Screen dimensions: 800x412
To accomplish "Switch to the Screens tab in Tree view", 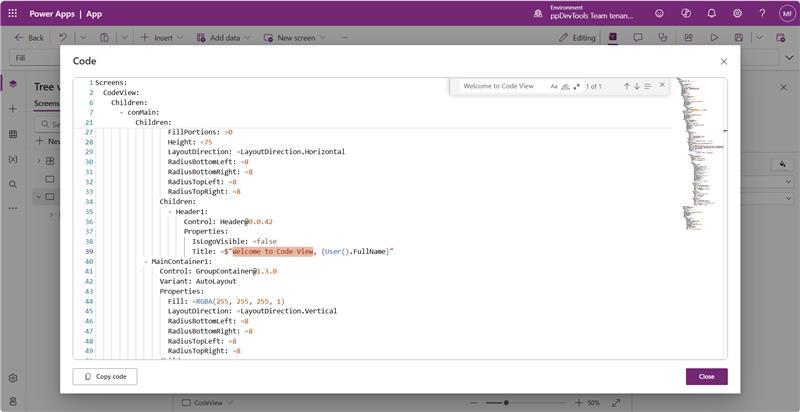I will (46, 104).
